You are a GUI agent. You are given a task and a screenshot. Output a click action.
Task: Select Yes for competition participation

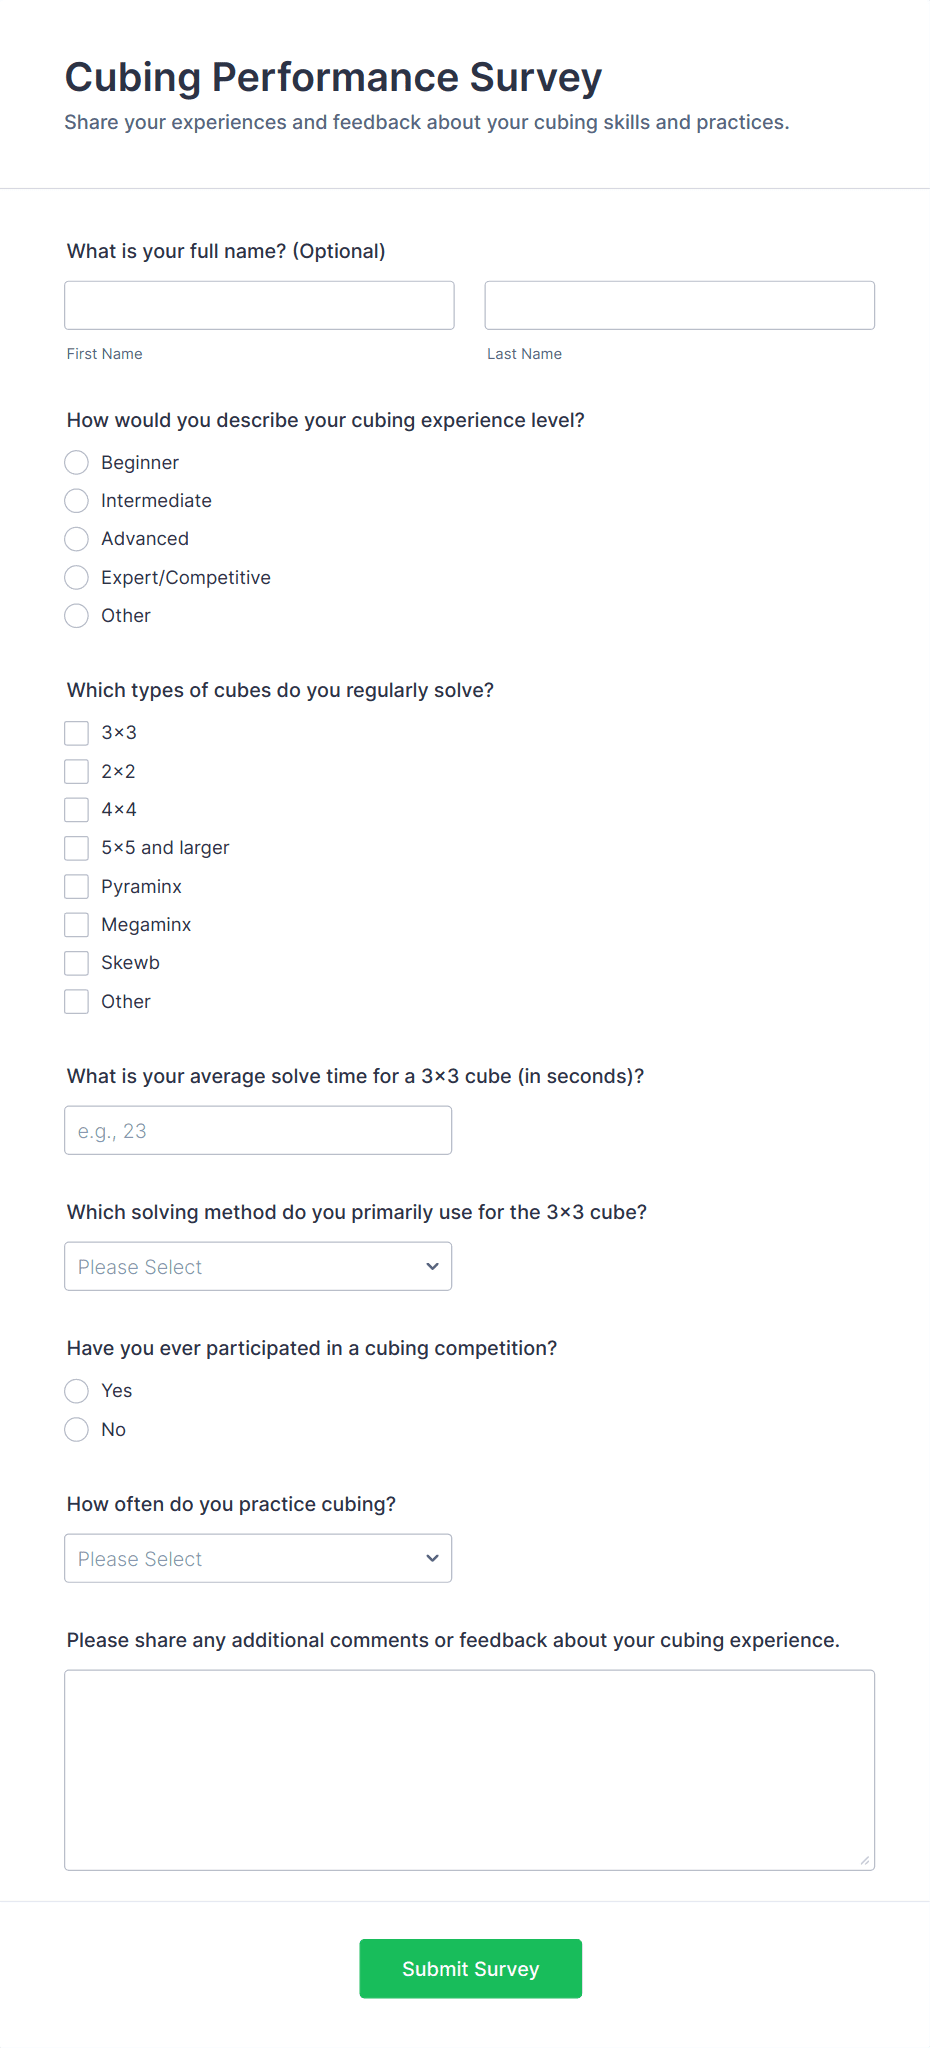coord(77,1391)
